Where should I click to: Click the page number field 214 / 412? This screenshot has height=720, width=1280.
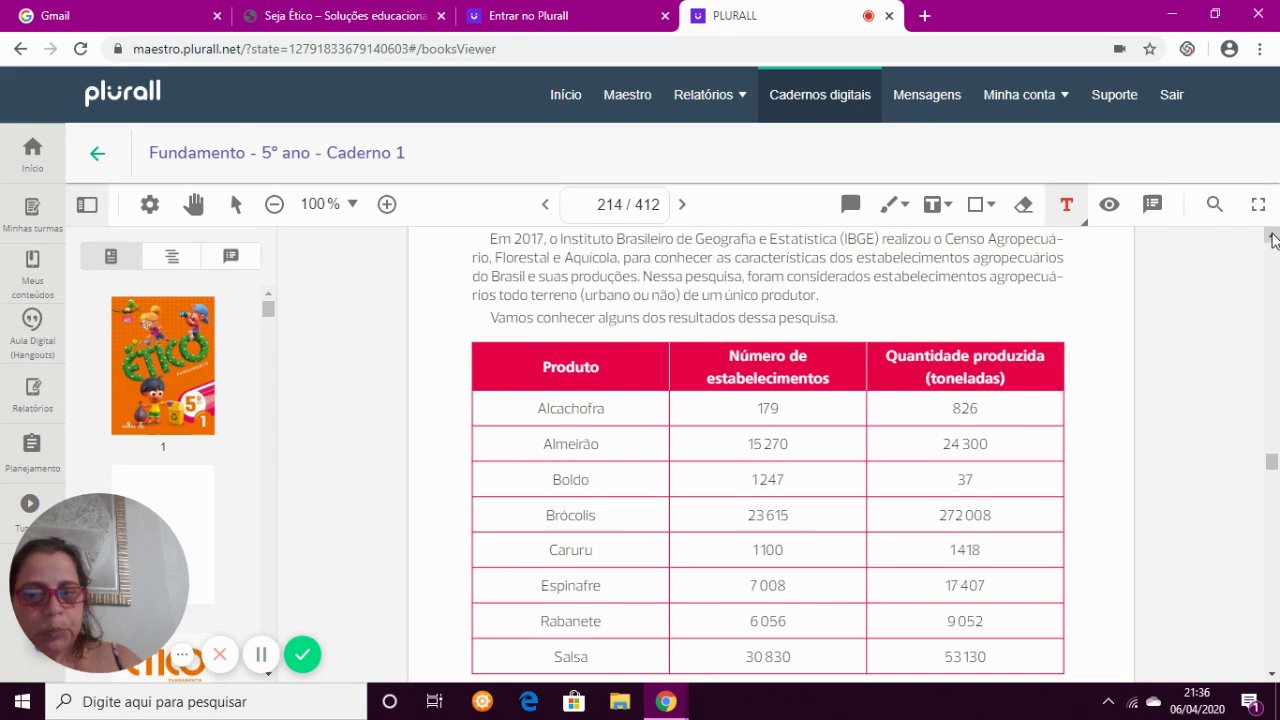[x=614, y=204]
